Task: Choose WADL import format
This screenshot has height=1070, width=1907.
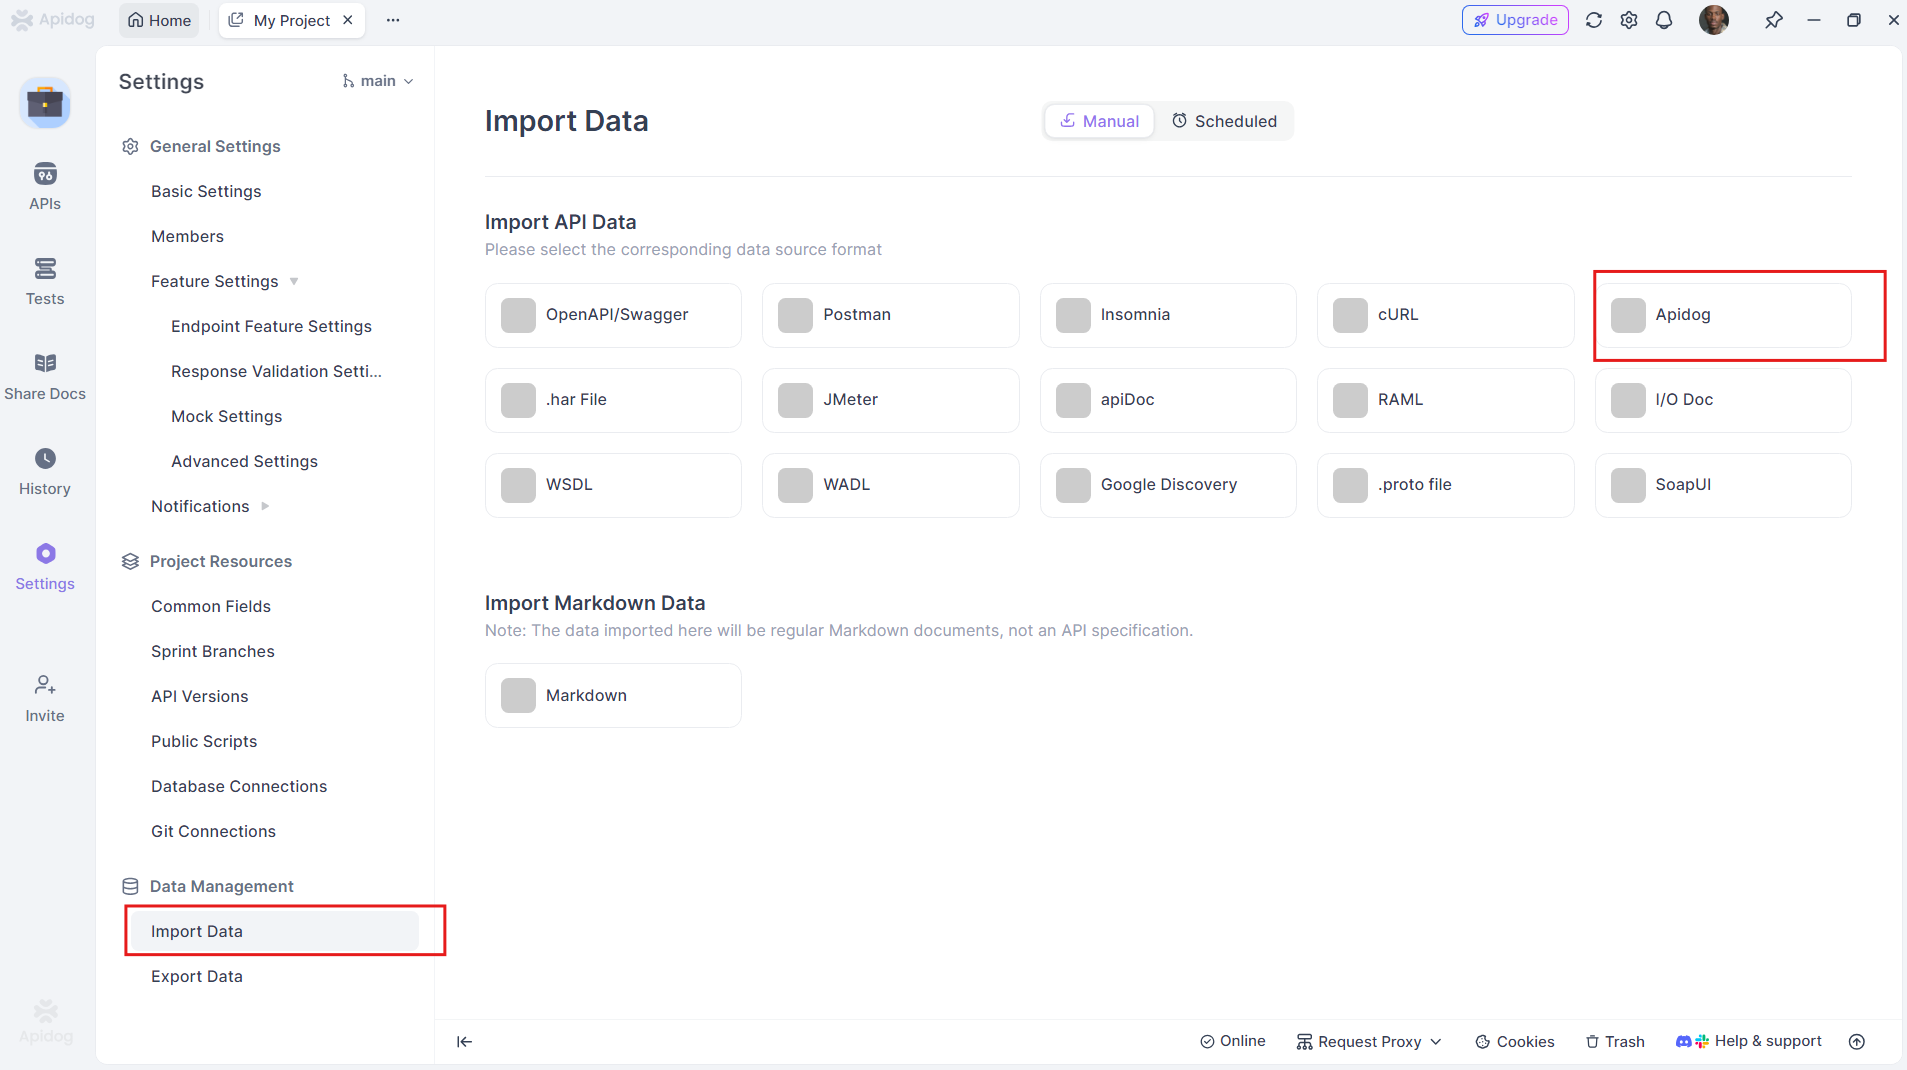Action: 891,485
